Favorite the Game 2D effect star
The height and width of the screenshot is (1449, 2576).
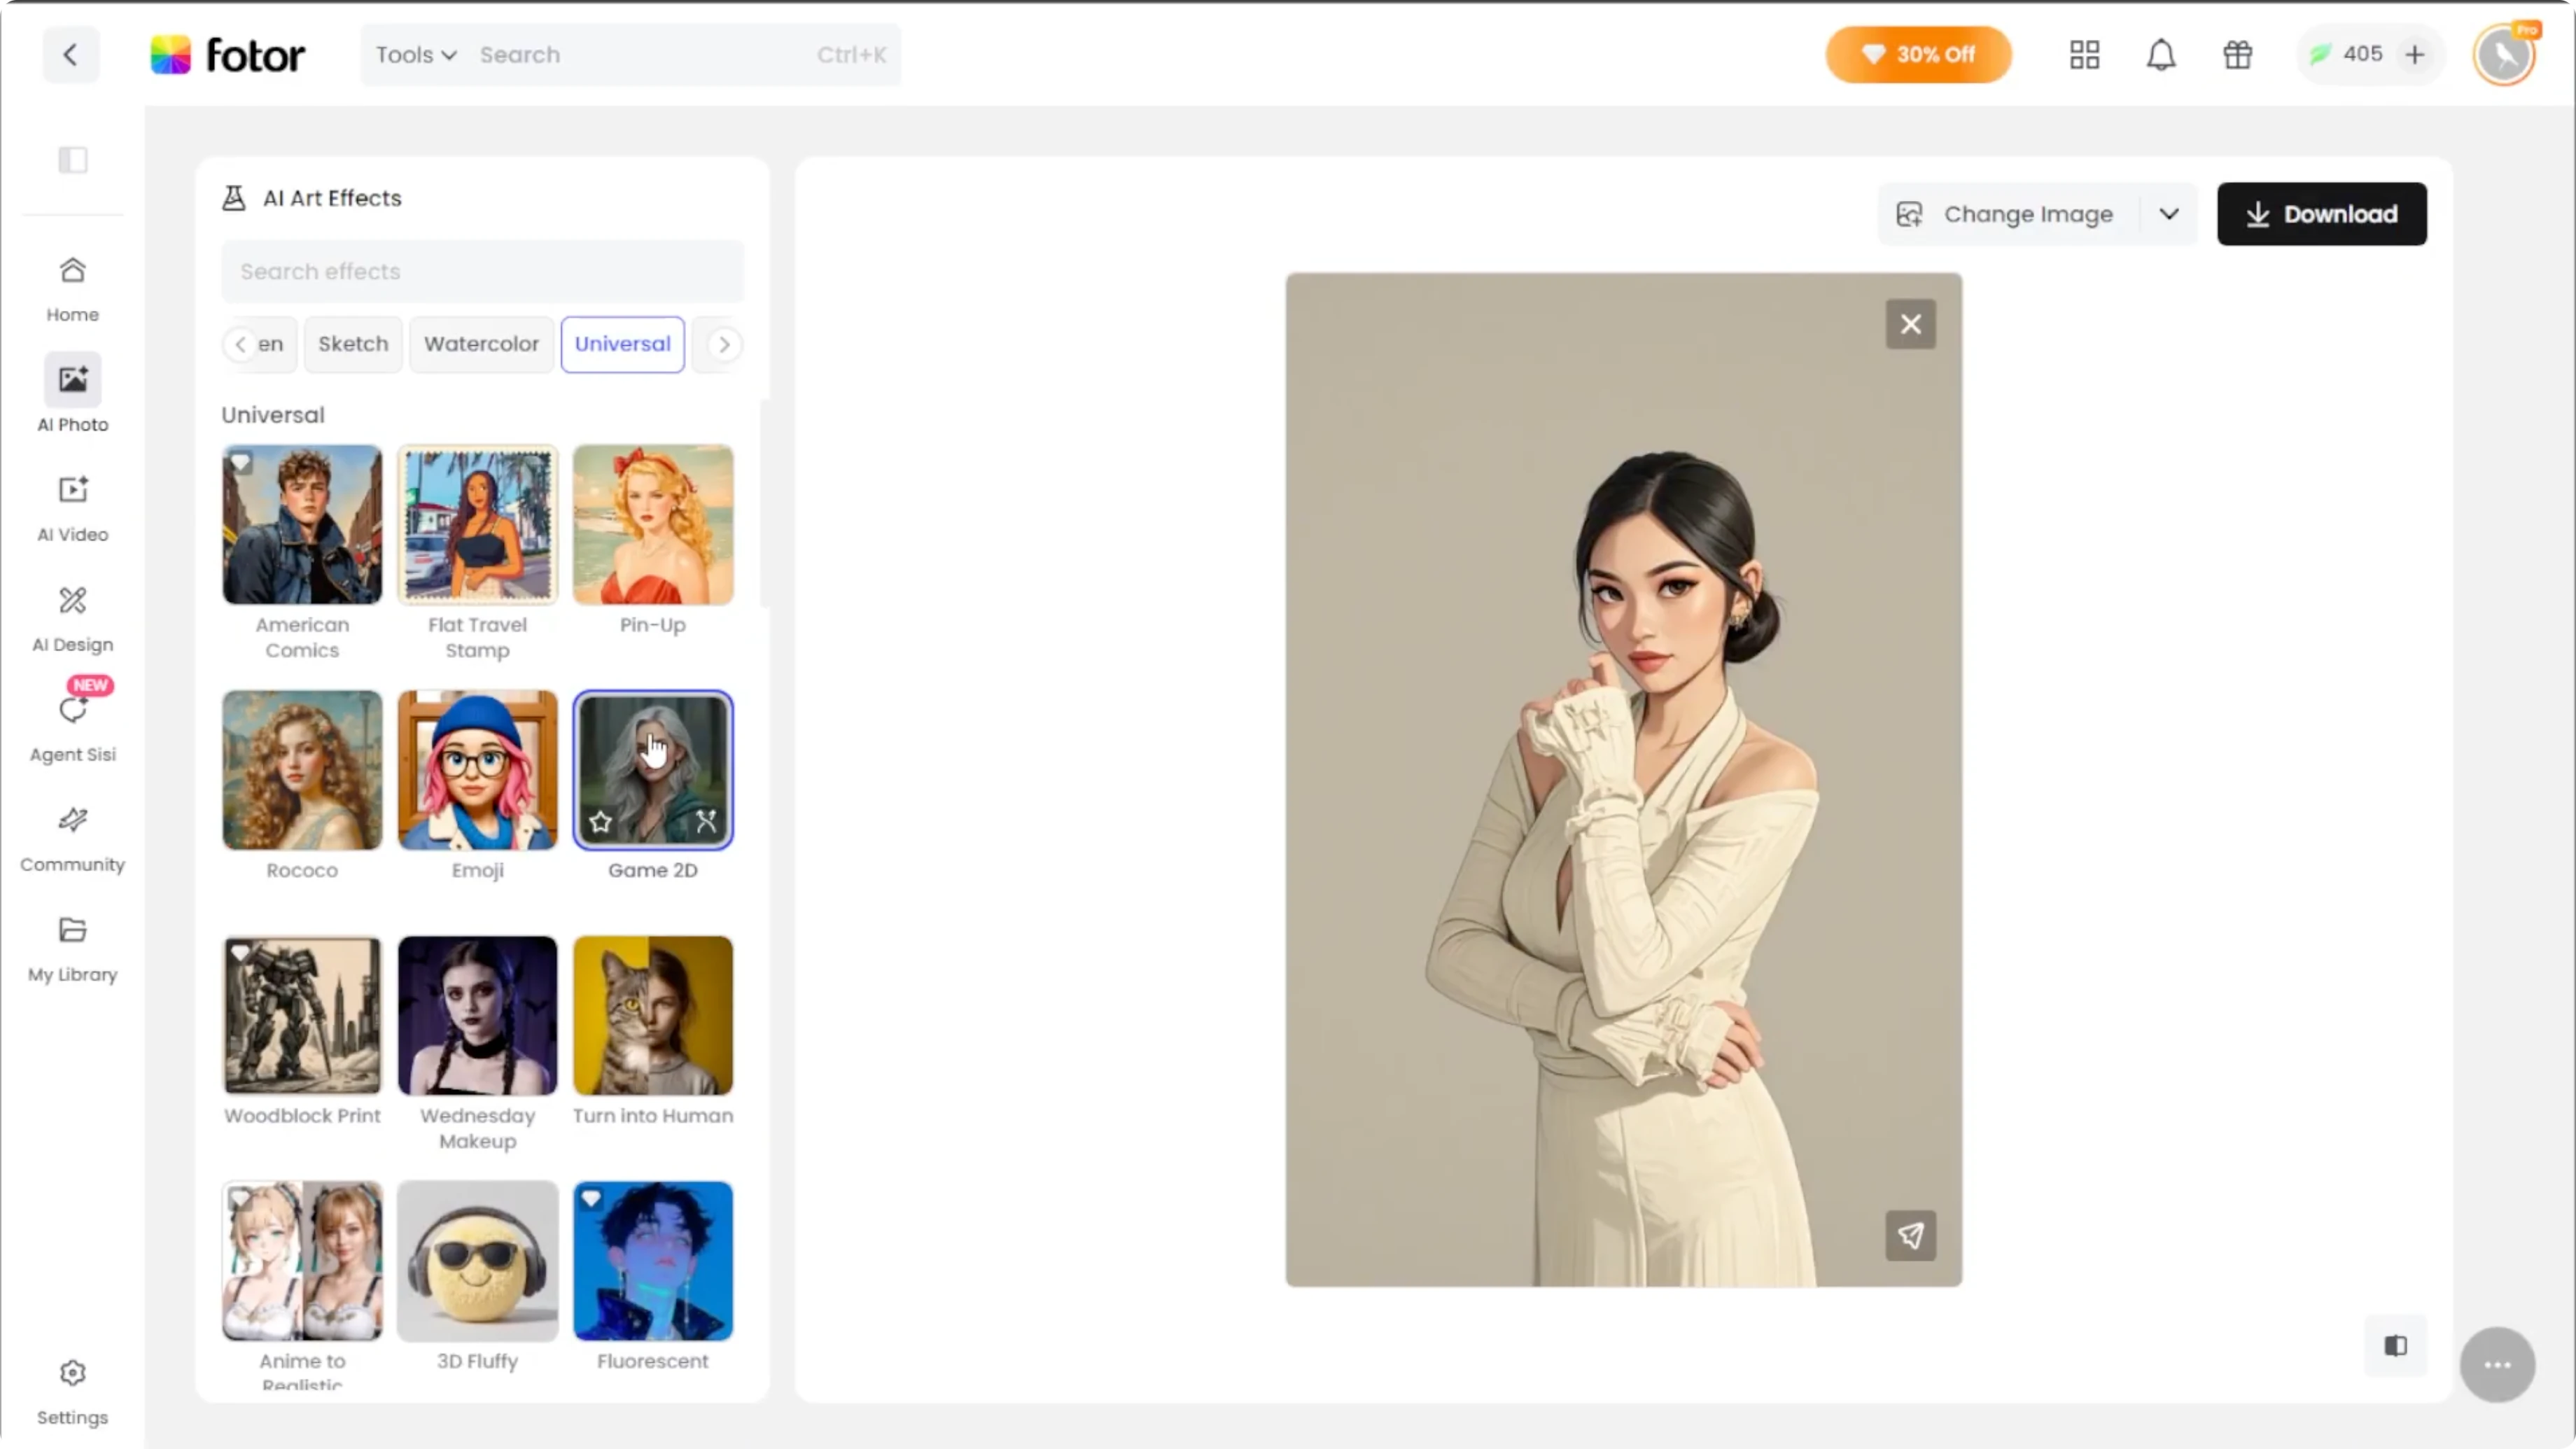[x=600, y=822]
